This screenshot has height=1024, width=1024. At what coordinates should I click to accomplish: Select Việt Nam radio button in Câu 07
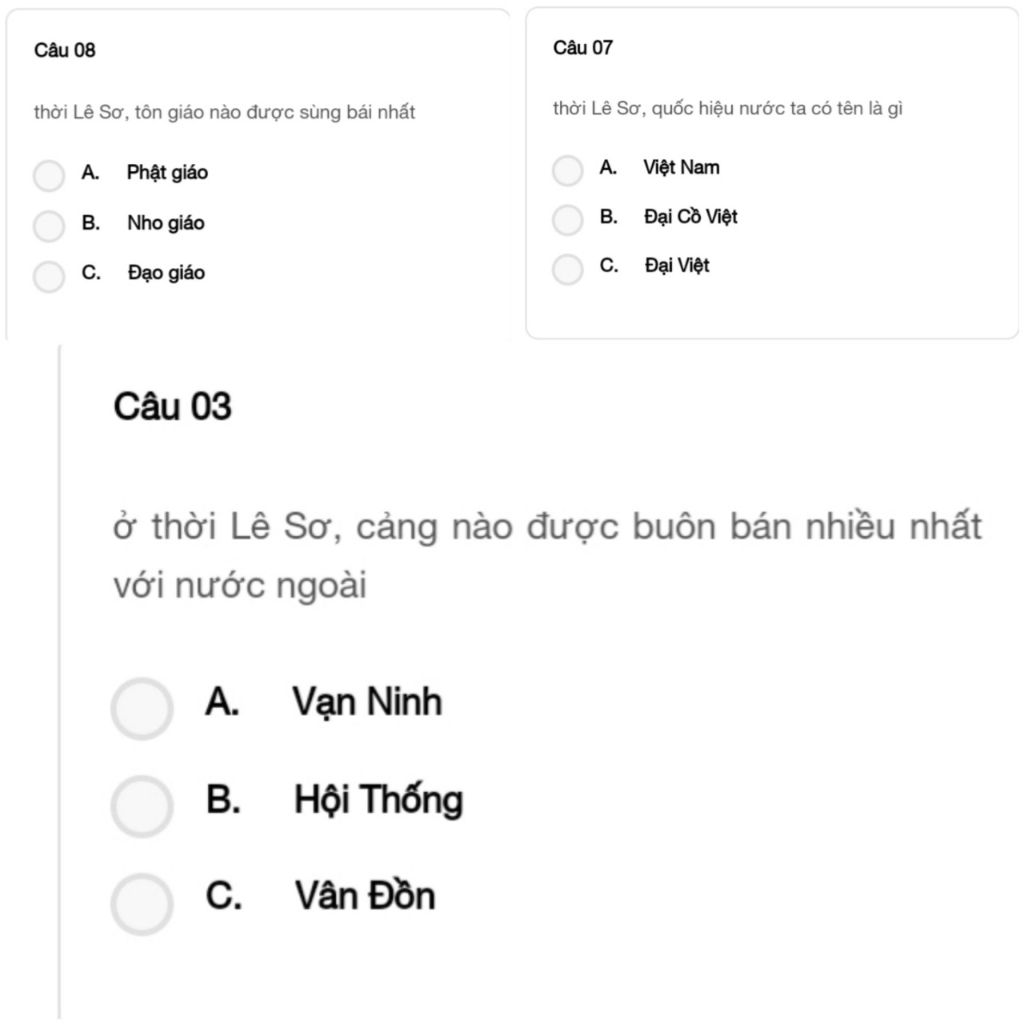pos(568,170)
